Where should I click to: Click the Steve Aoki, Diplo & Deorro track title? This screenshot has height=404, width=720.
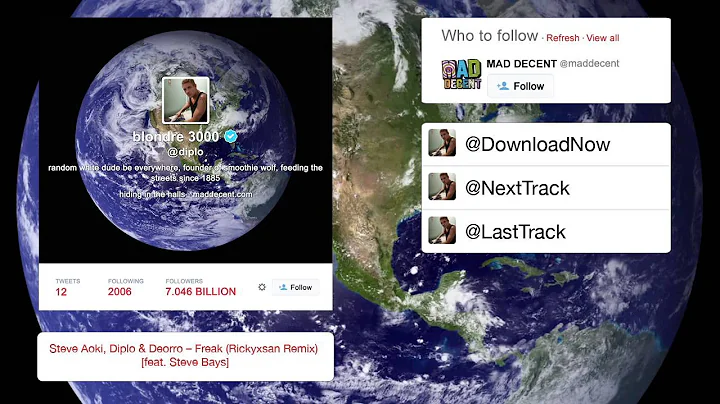pos(184,355)
